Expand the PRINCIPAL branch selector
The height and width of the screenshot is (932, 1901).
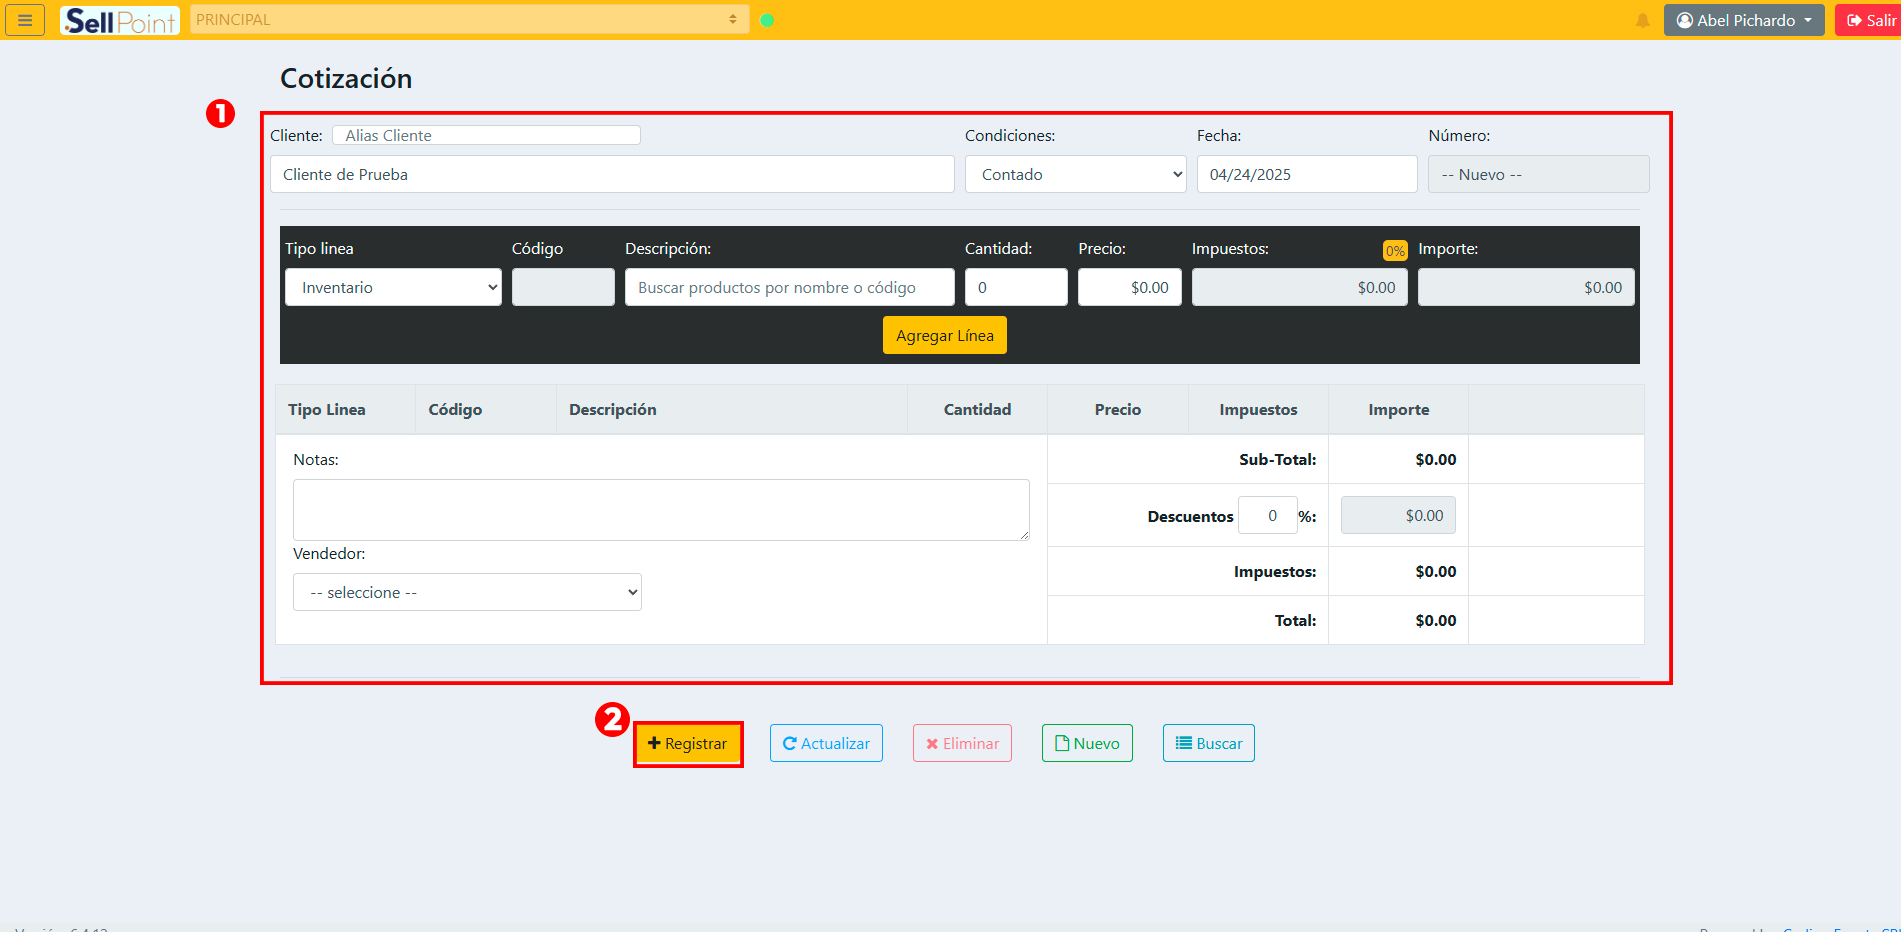(469, 20)
